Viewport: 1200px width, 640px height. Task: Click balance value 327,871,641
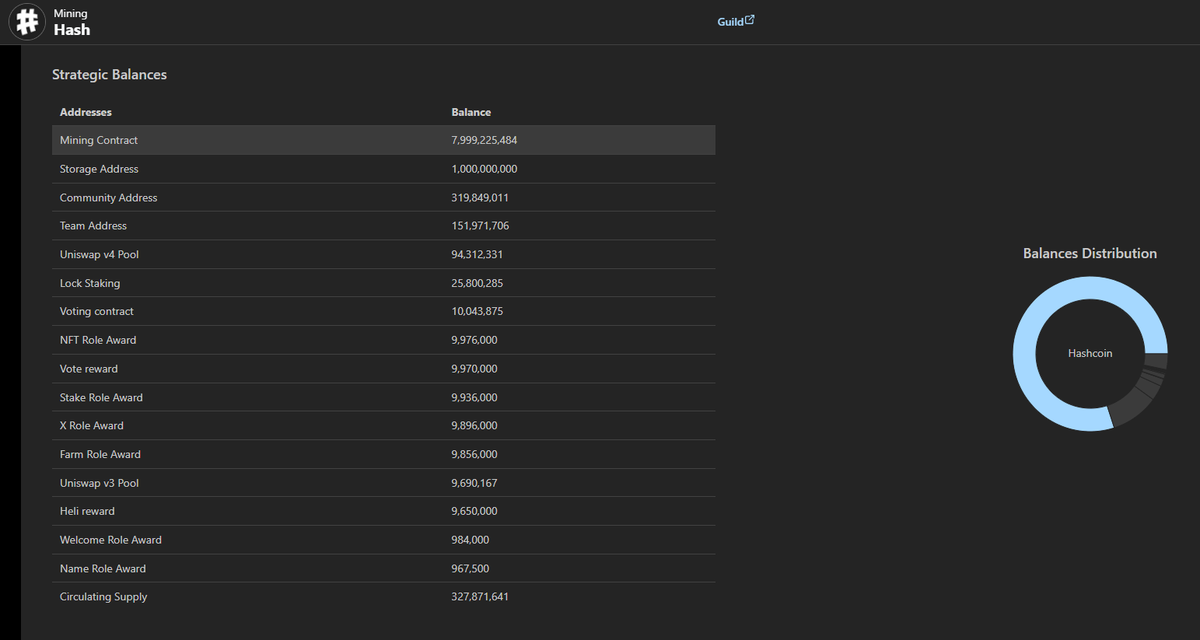pos(480,597)
